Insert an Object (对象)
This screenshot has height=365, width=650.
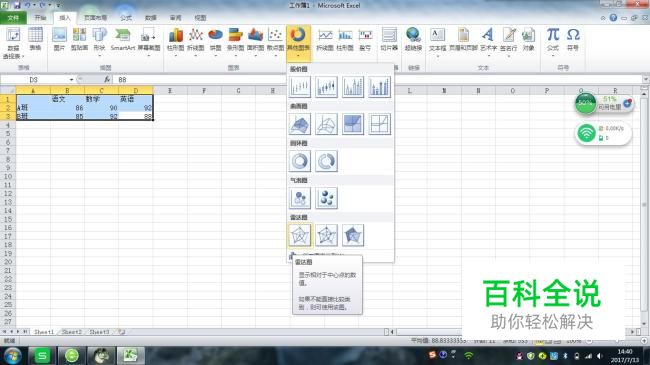(x=528, y=40)
